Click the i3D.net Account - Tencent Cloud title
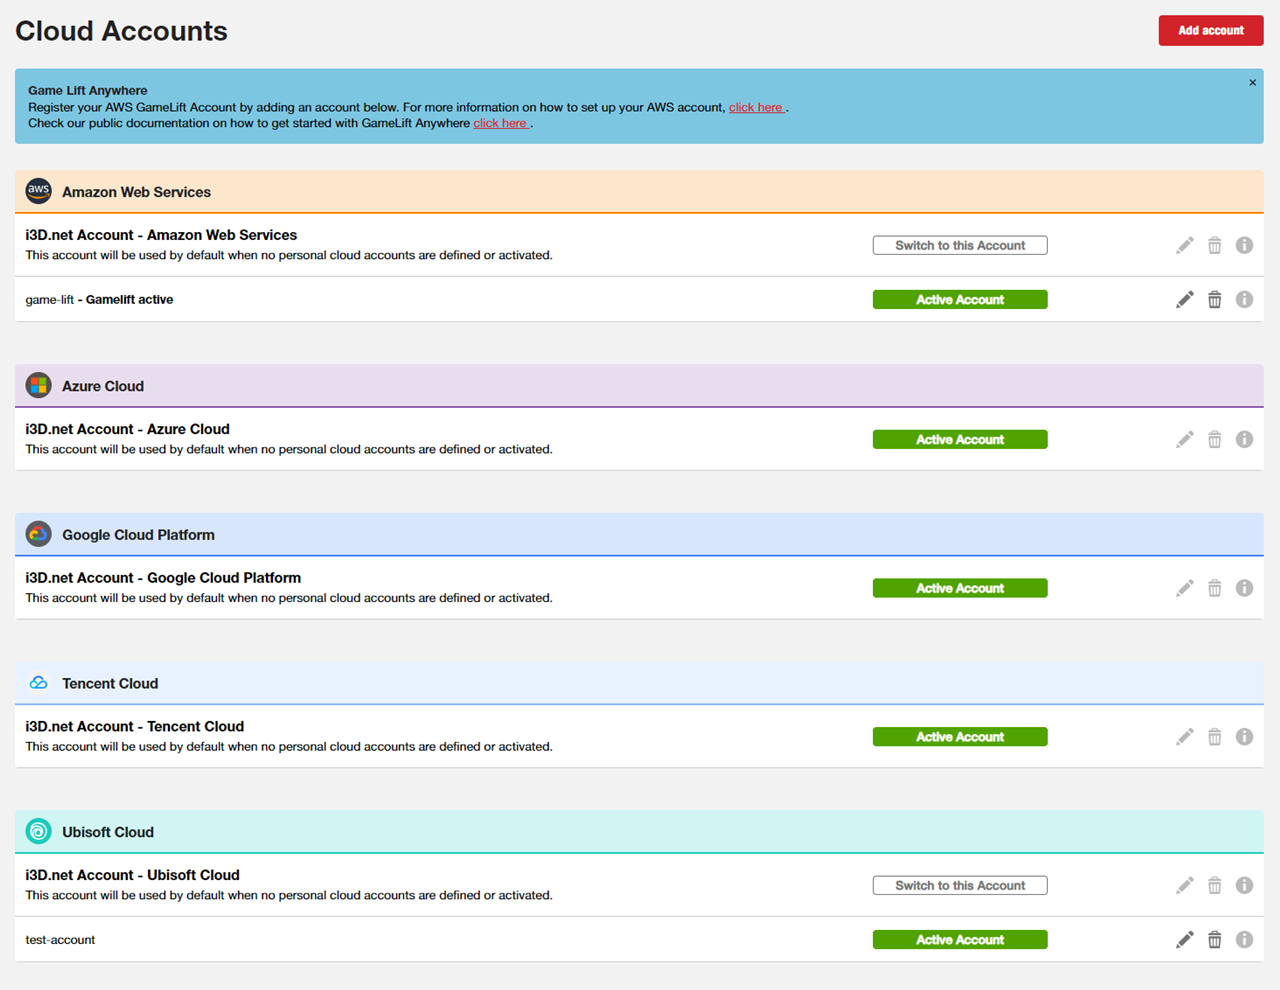 (x=134, y=727)
